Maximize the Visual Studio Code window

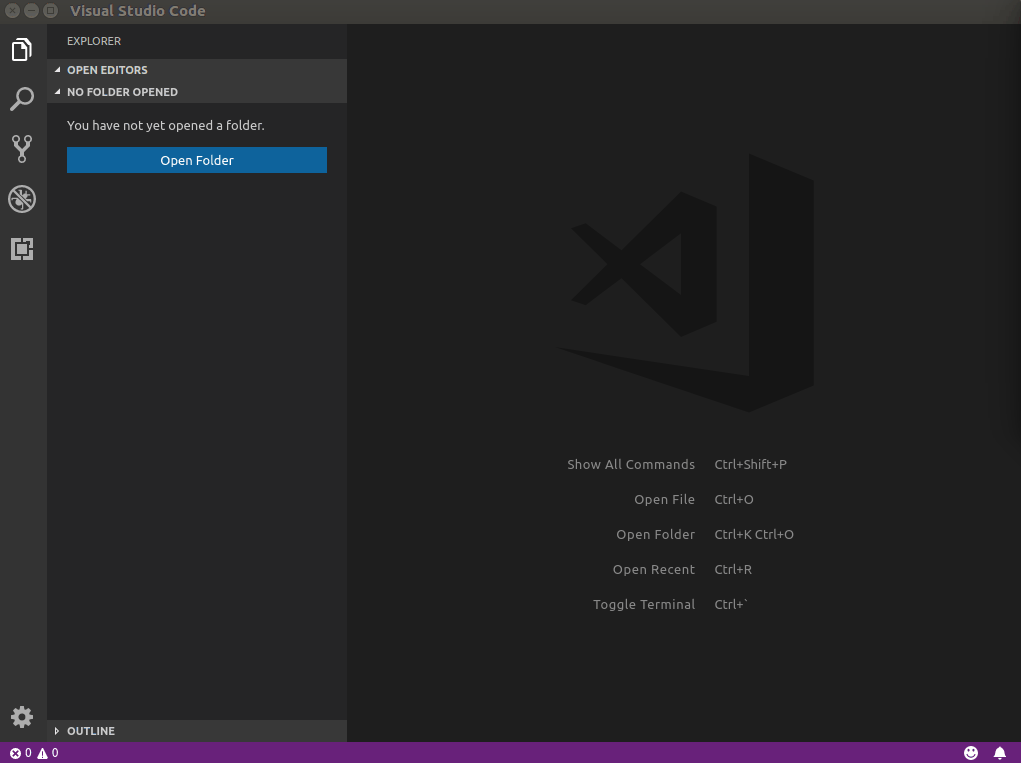[x=50, y=11]
